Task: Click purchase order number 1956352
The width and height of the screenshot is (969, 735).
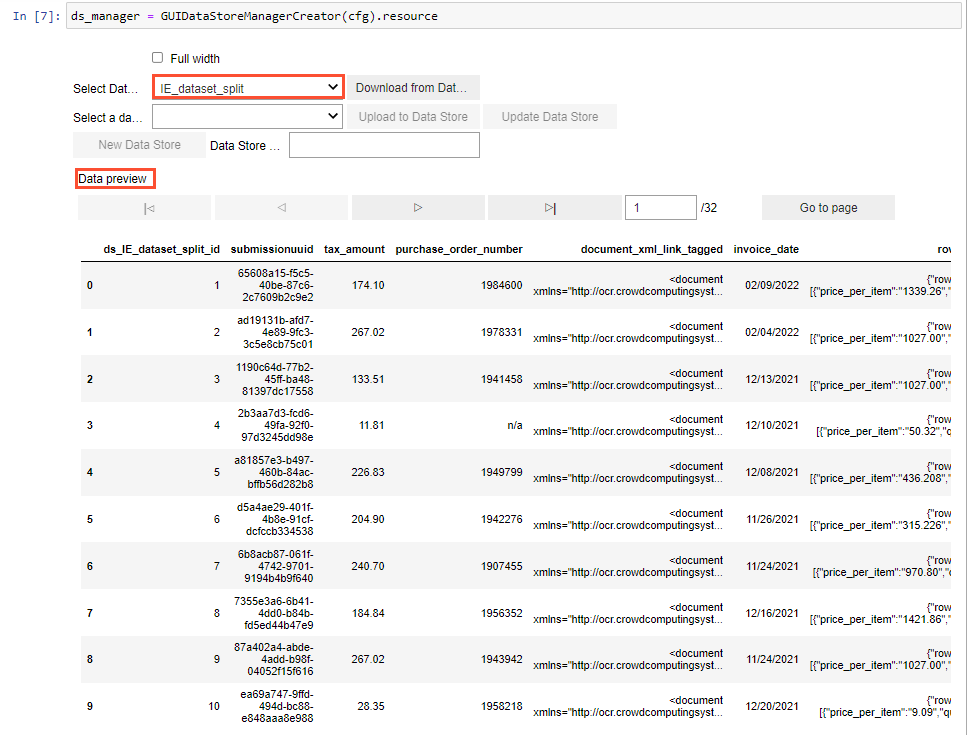Action: (501, 613)
